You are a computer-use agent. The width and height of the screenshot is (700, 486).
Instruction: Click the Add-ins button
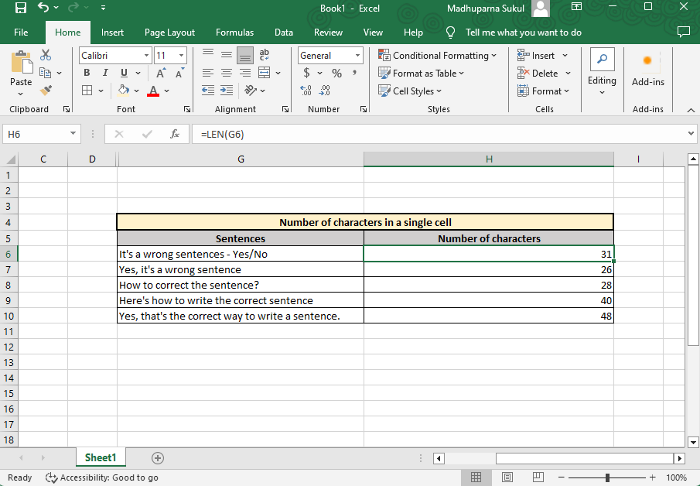pos(648,68)
